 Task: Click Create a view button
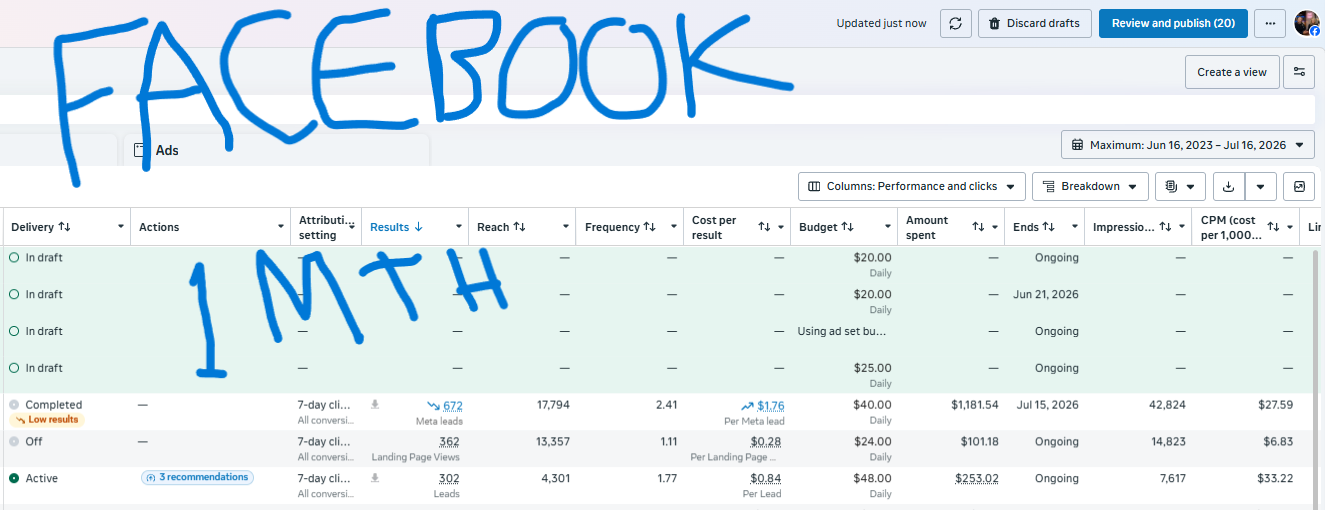click(1232, 72)
